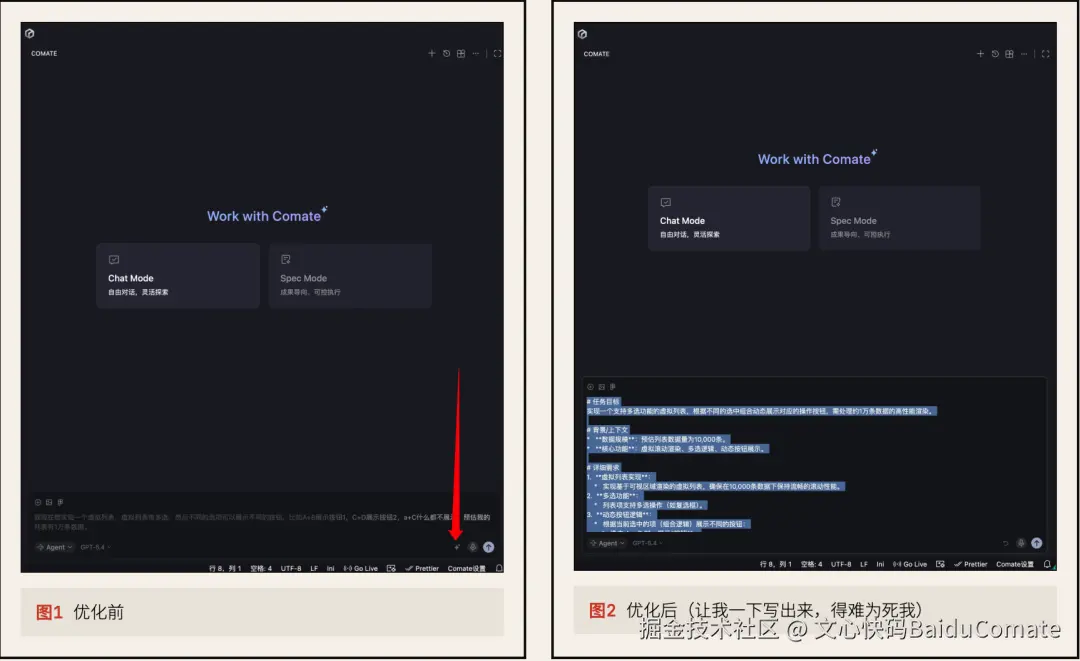The width and height of the screenshot is (1080, 661).
Task: Click the notification bell in Figure 1 status bar
Action: click(x=499, y=568)
